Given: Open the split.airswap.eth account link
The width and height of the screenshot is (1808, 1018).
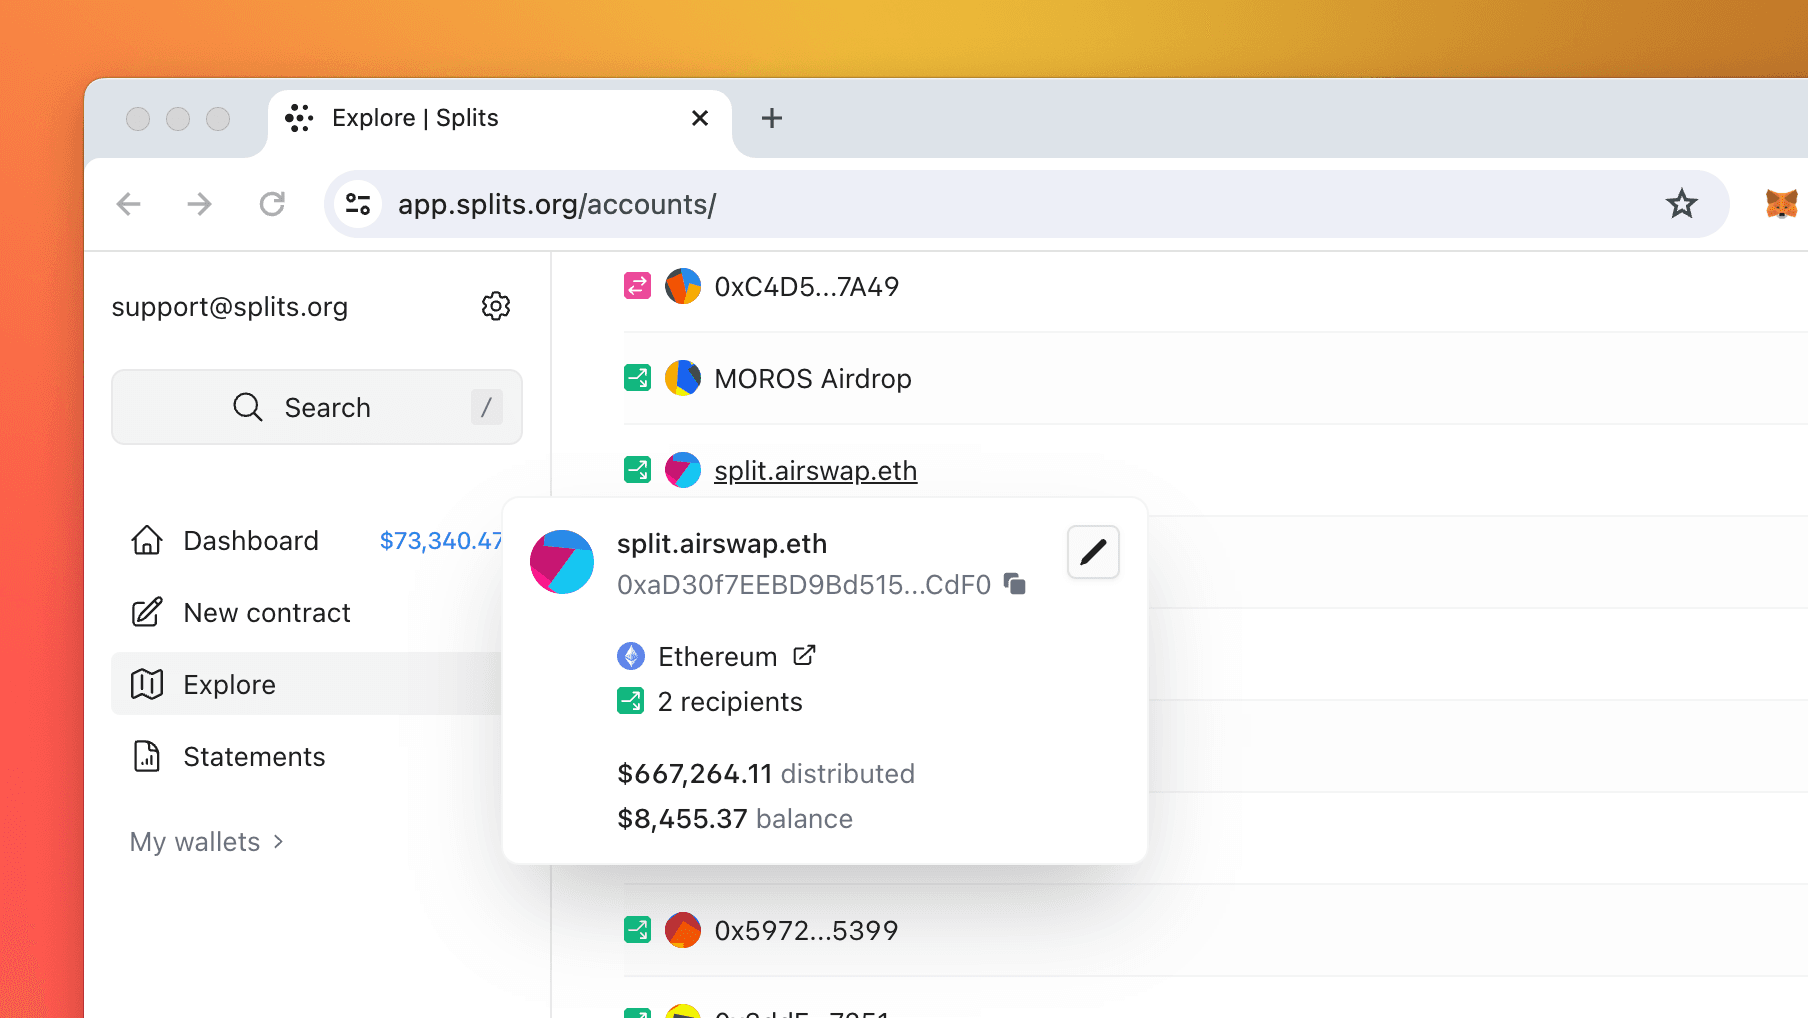Looking at the screenshot, I should (x=815, y=470).
